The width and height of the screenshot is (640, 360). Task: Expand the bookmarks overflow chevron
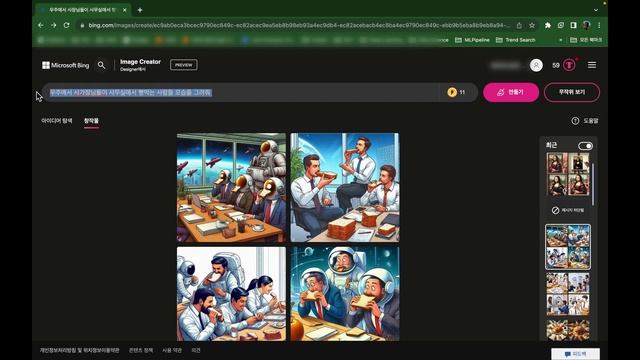coord(560,40)
